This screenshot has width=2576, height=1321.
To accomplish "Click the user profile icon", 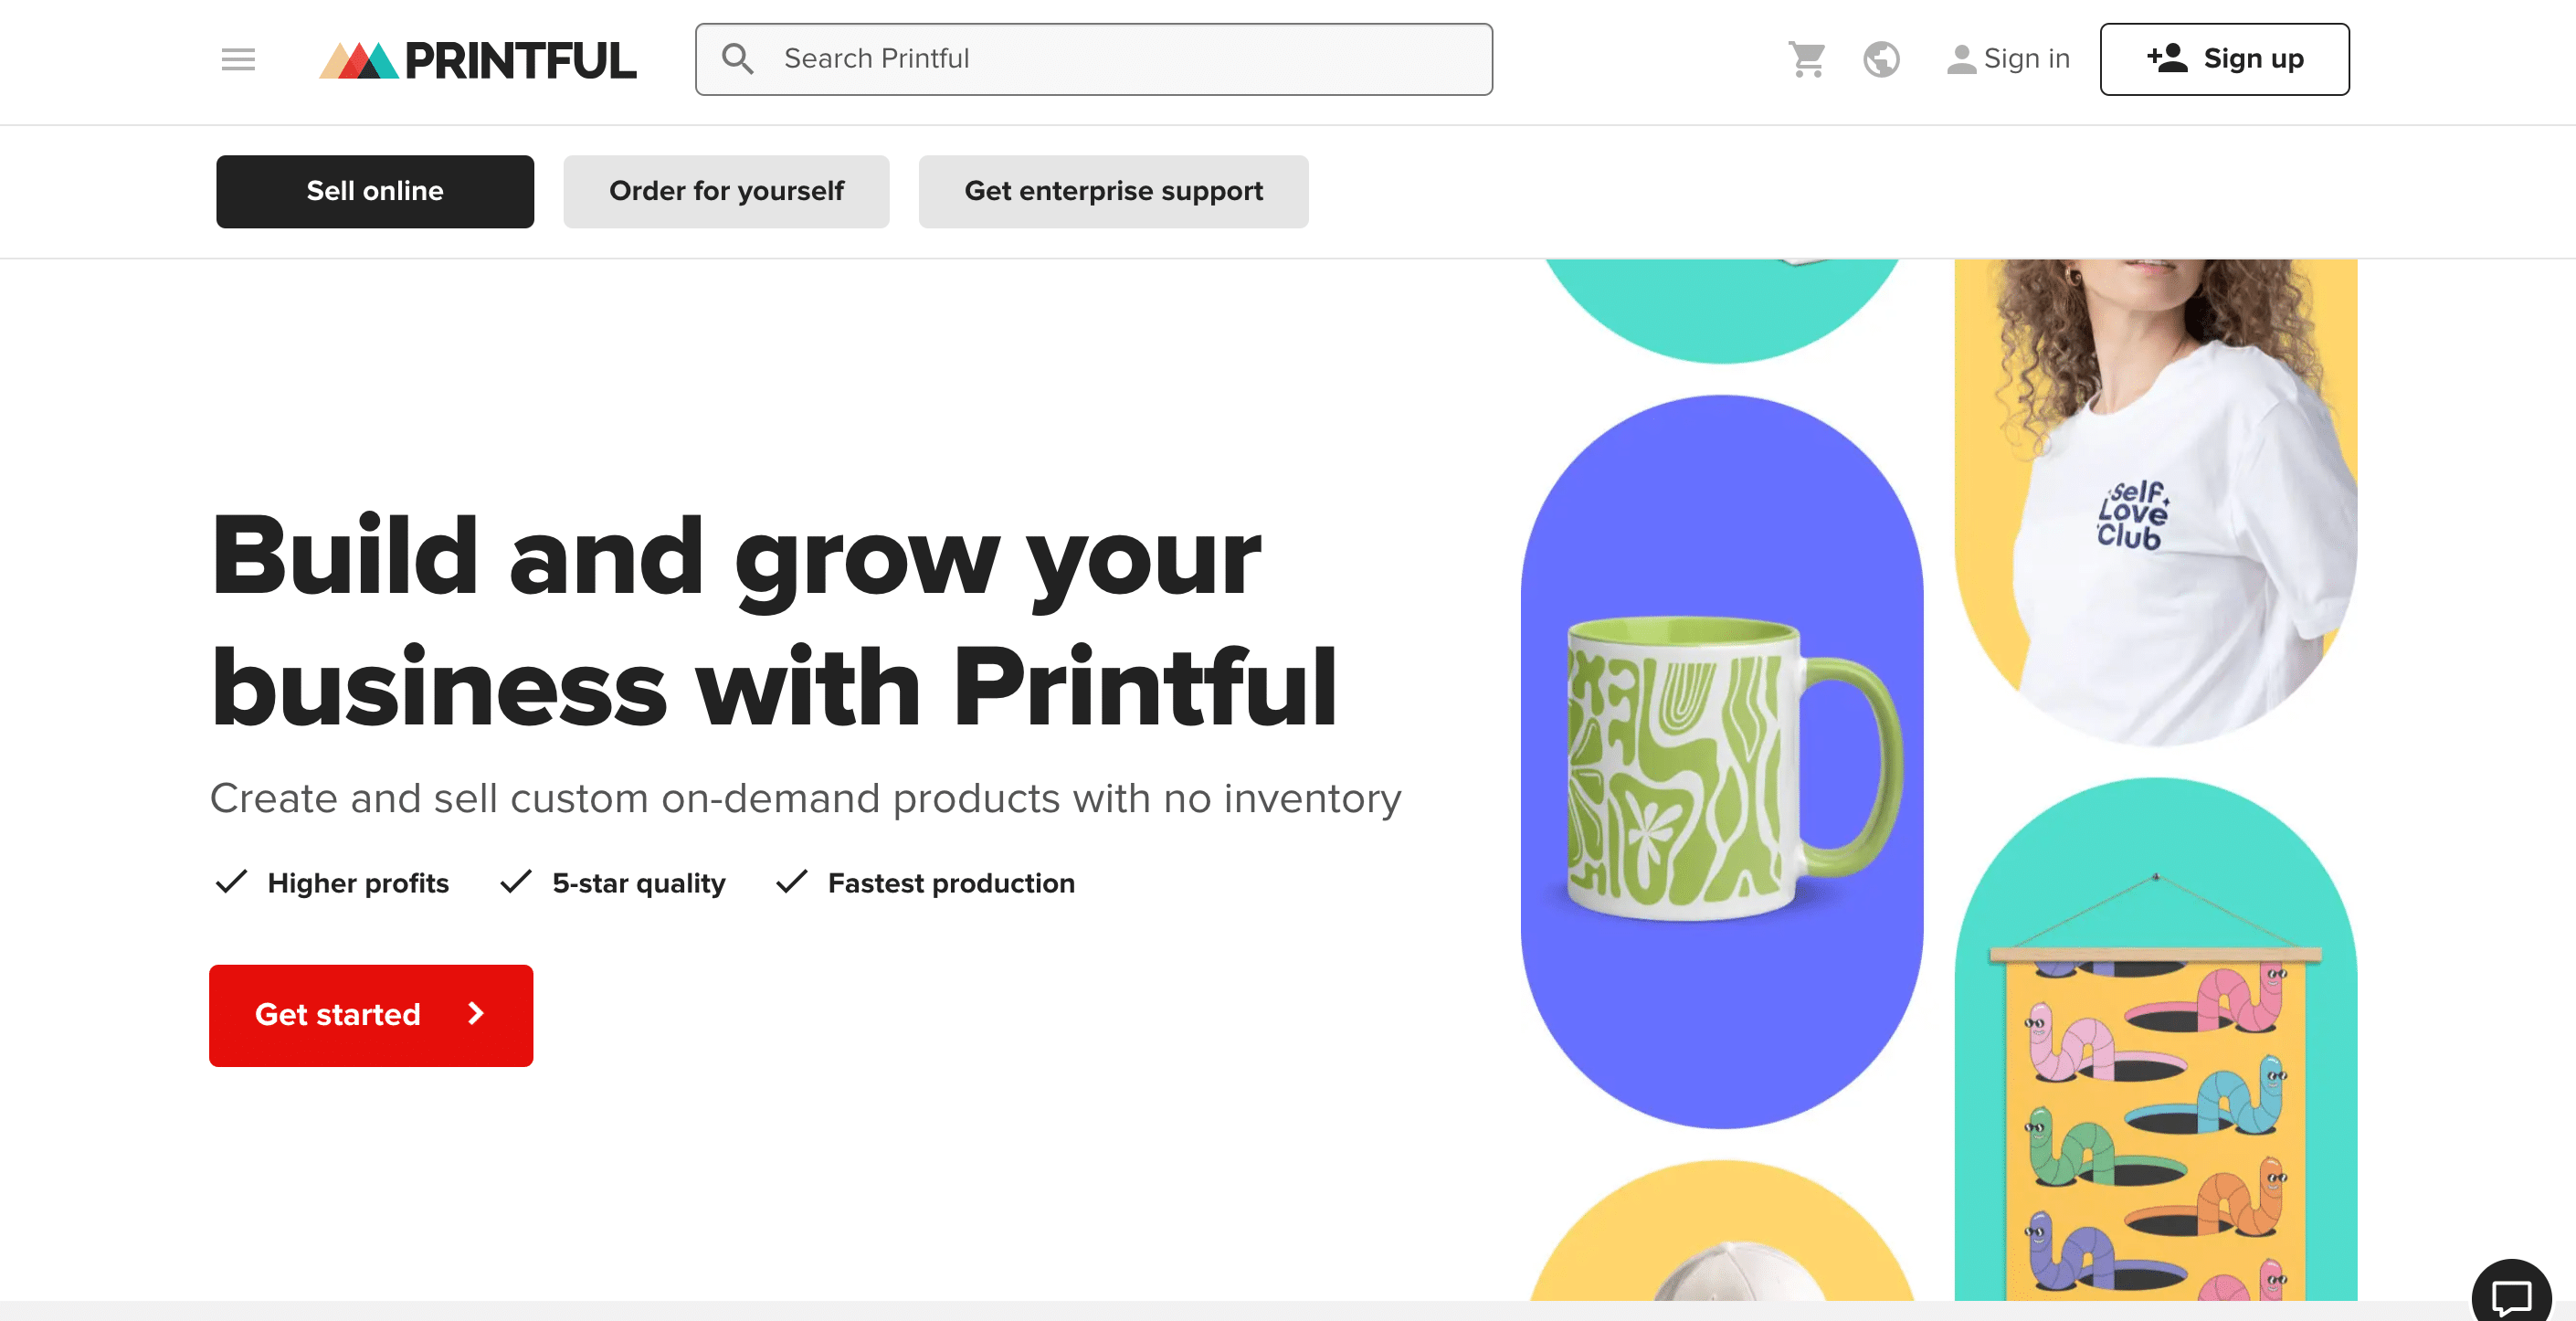I will (x=1959, y=59).
